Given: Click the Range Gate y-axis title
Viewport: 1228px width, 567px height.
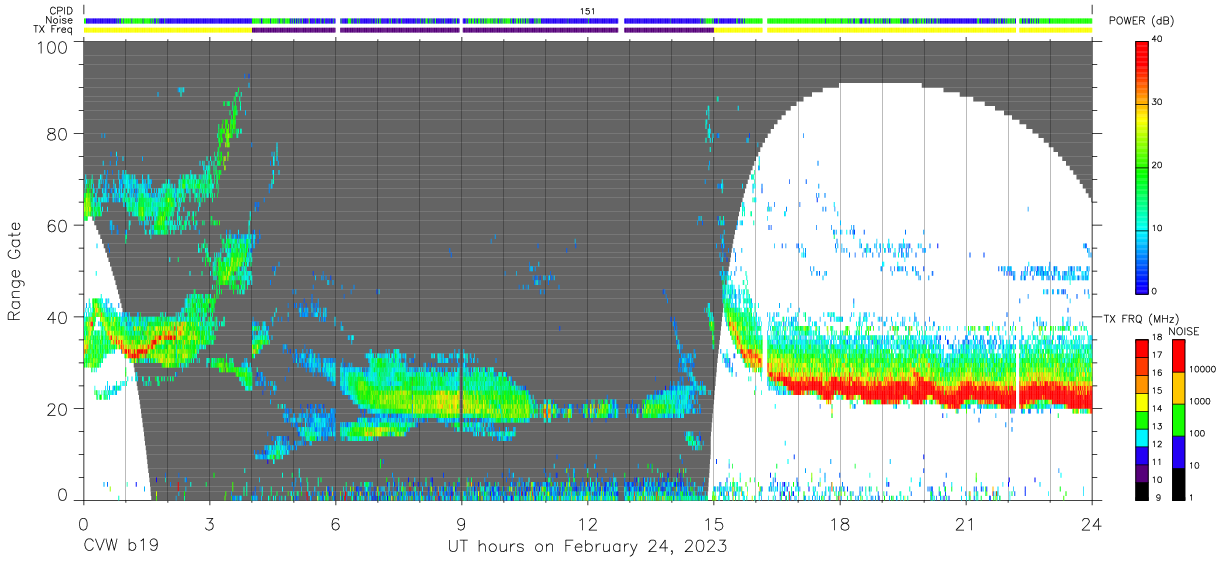Looking at the screenshot, I should pyautogui.click(x=15, y=270).
